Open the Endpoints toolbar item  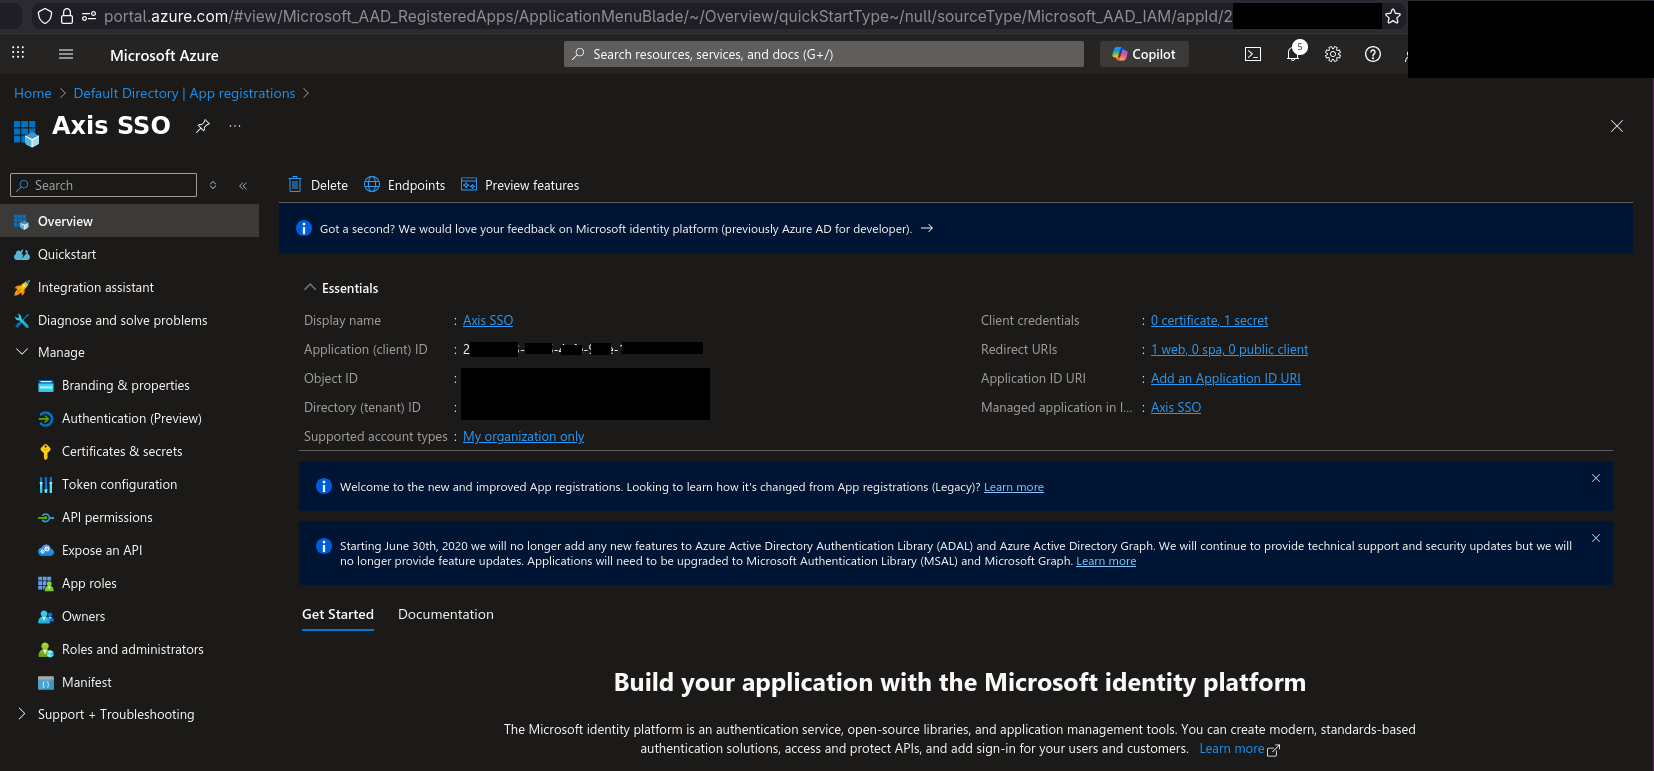pos(404,185)
